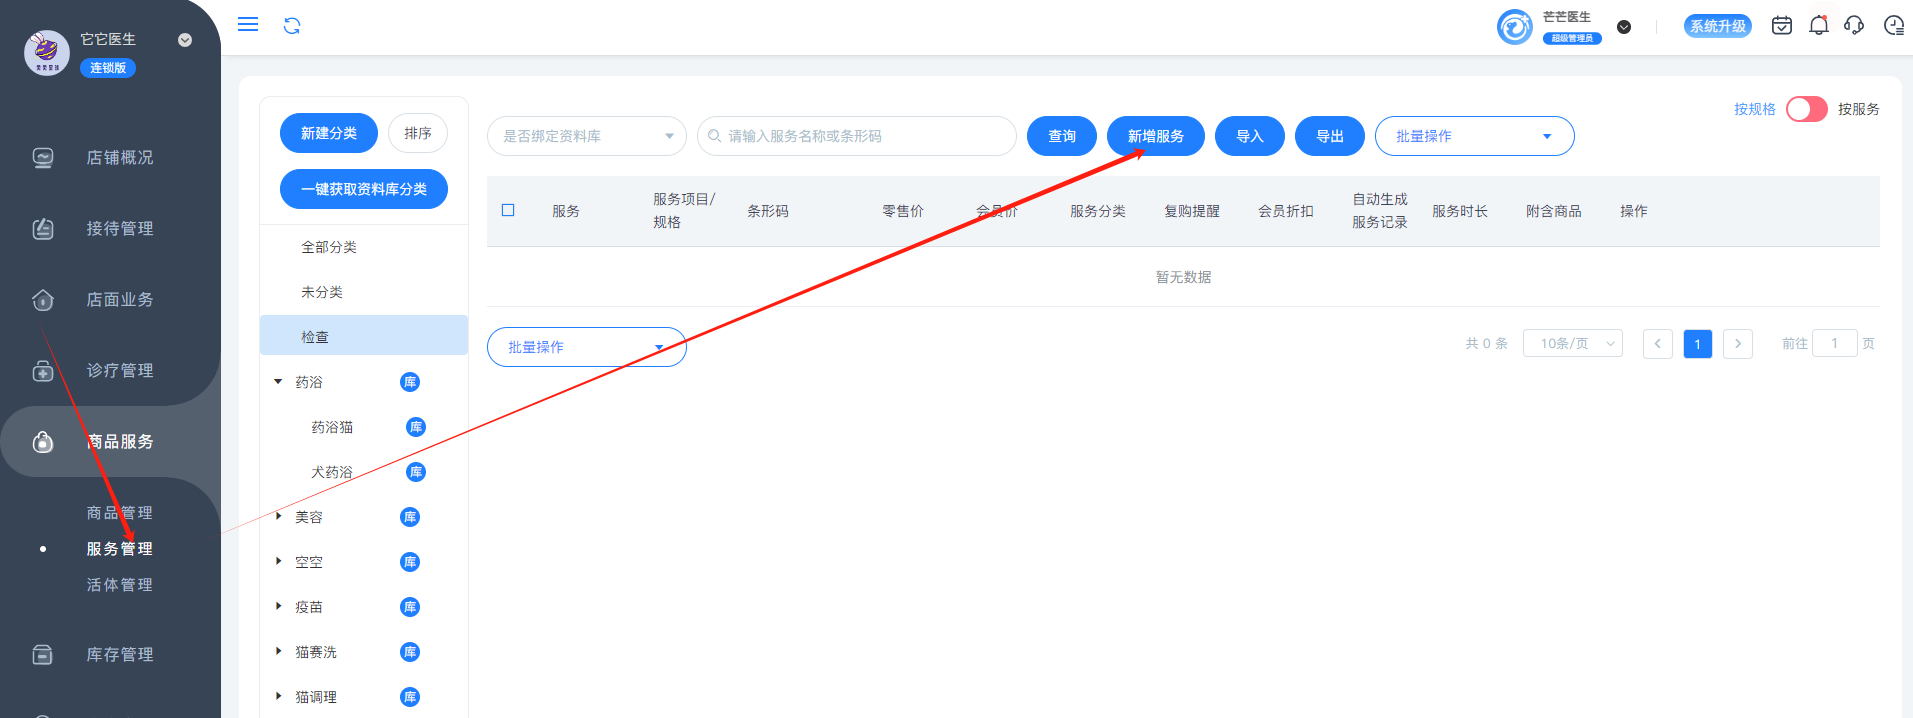Check the select-all checkbox in the table header
This screenshot has height=718, width=1913.
pos(508,210)
